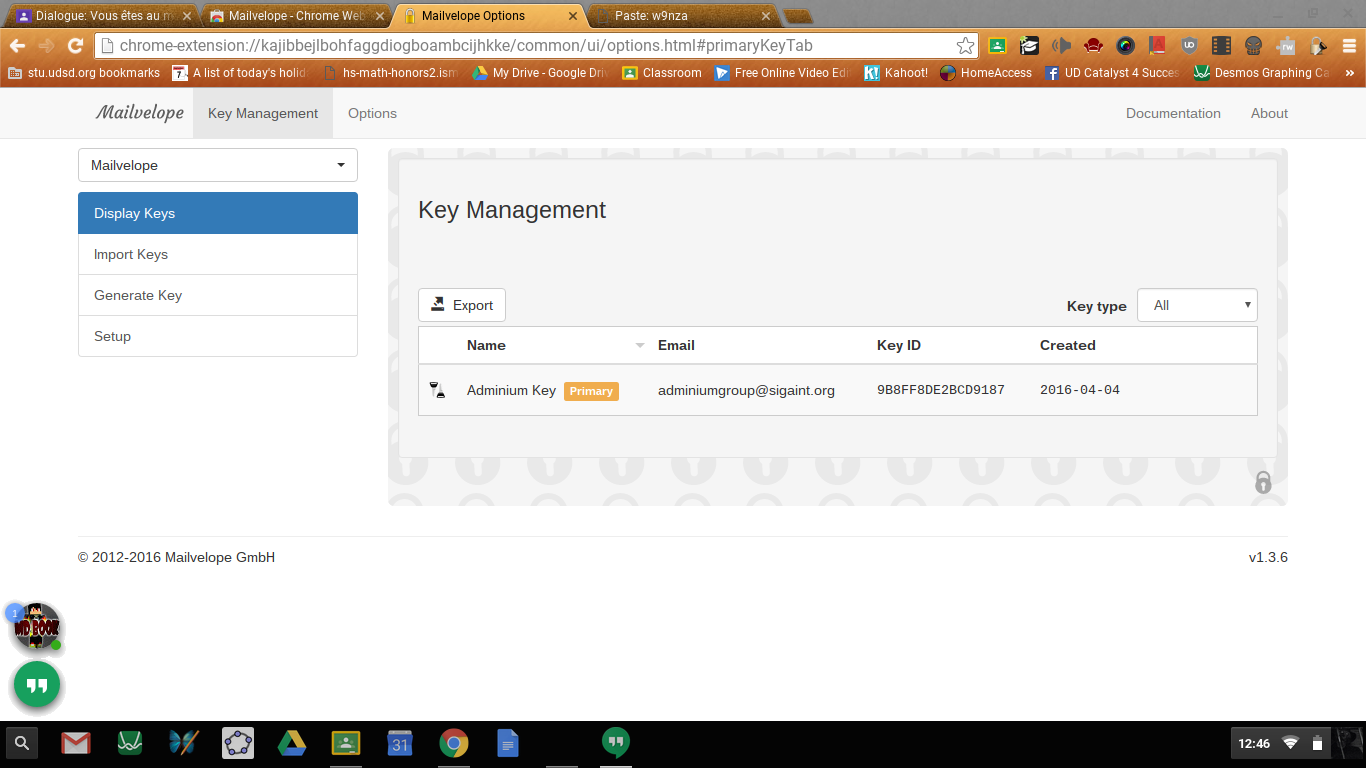Select Import Keys in the sidebar

tap(218, 254)
